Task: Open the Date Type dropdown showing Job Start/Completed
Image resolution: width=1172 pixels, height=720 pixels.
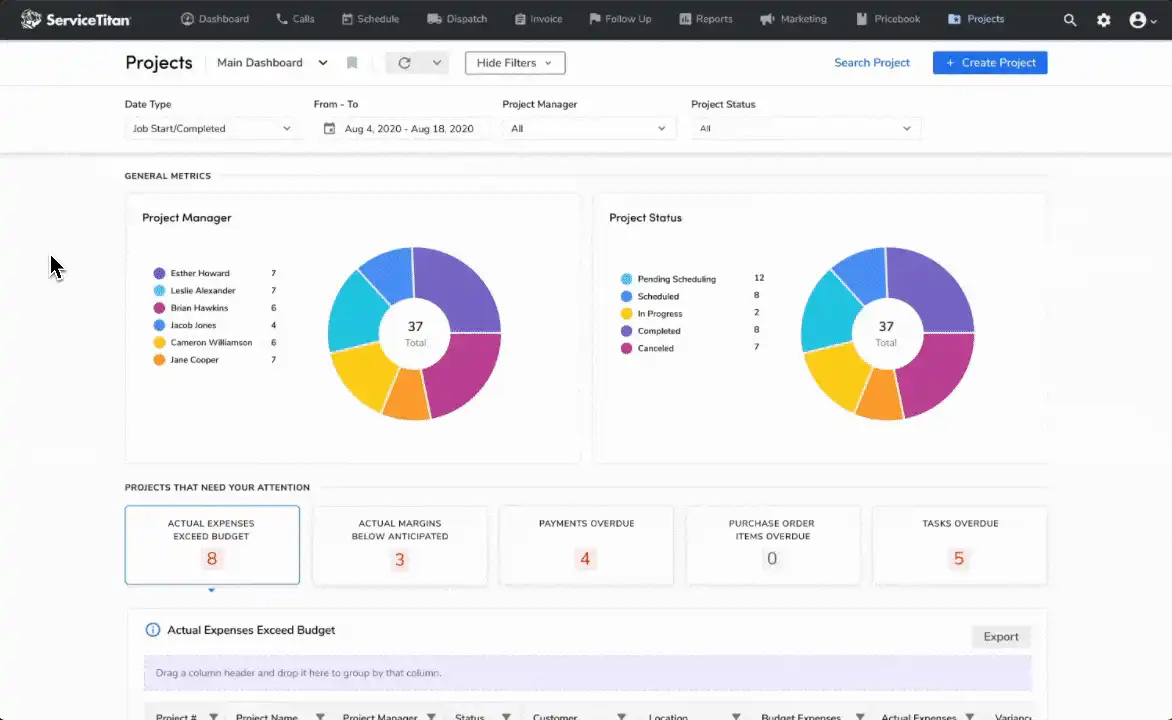Action: point(212,129)
